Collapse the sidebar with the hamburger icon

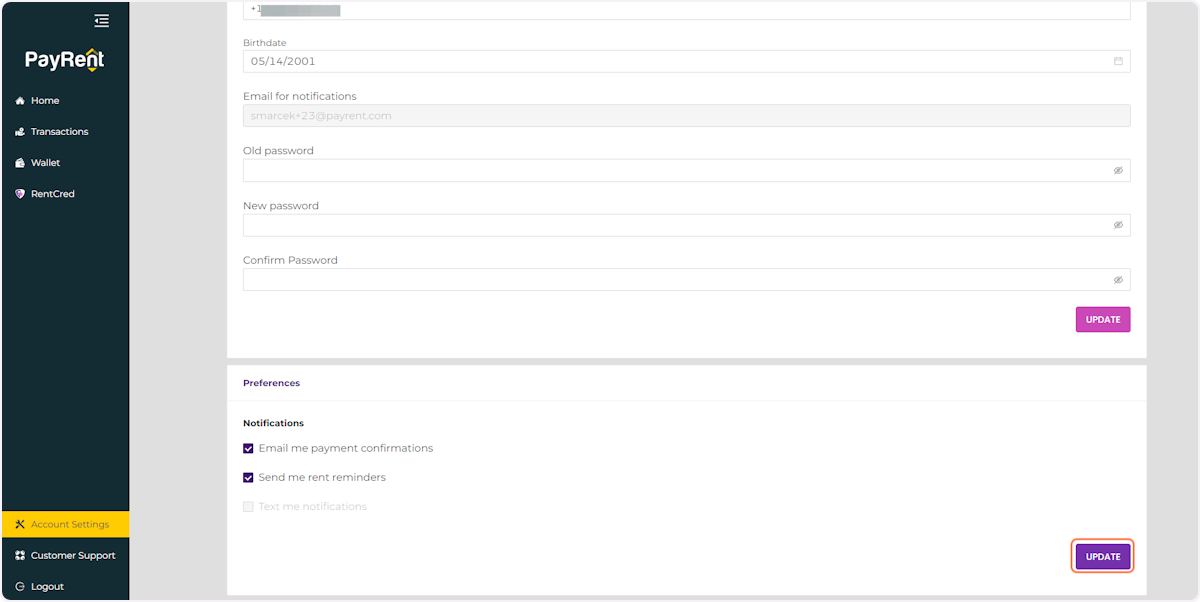click(101, 20)
